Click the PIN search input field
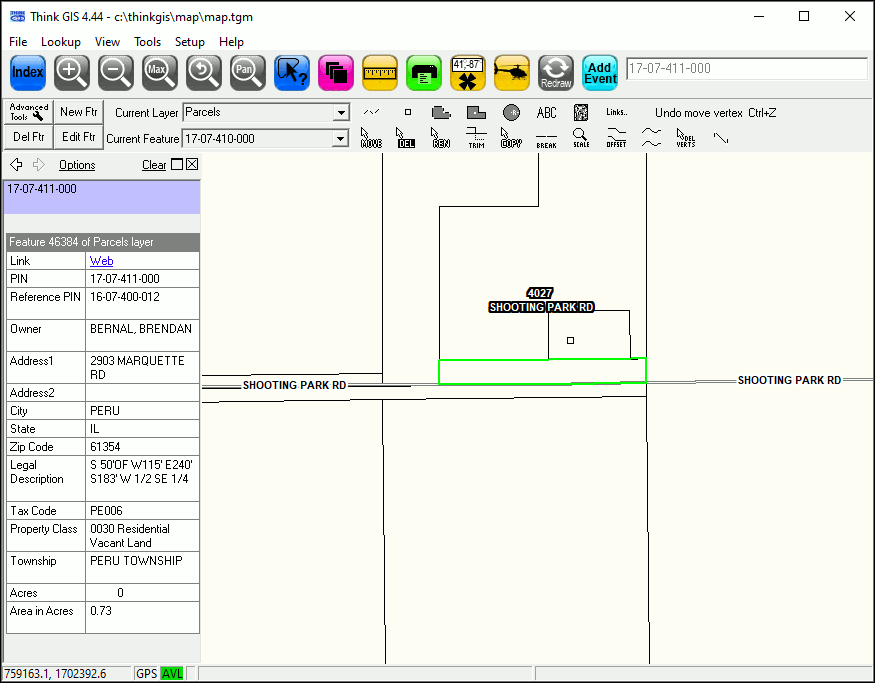 [746, 69]
